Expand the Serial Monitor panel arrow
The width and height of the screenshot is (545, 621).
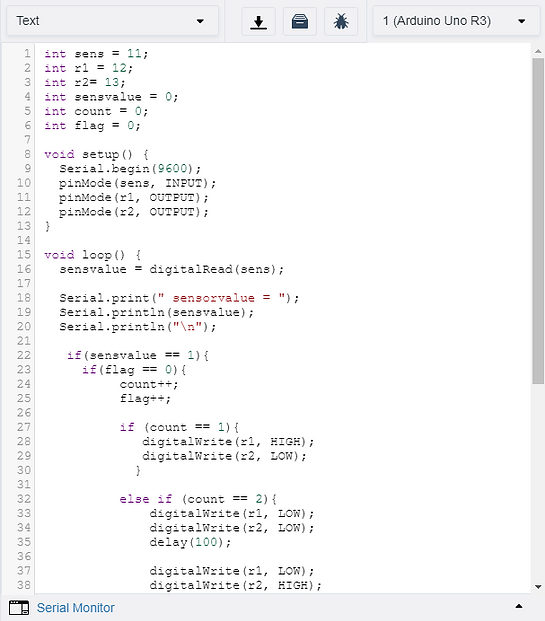(518, 606)
